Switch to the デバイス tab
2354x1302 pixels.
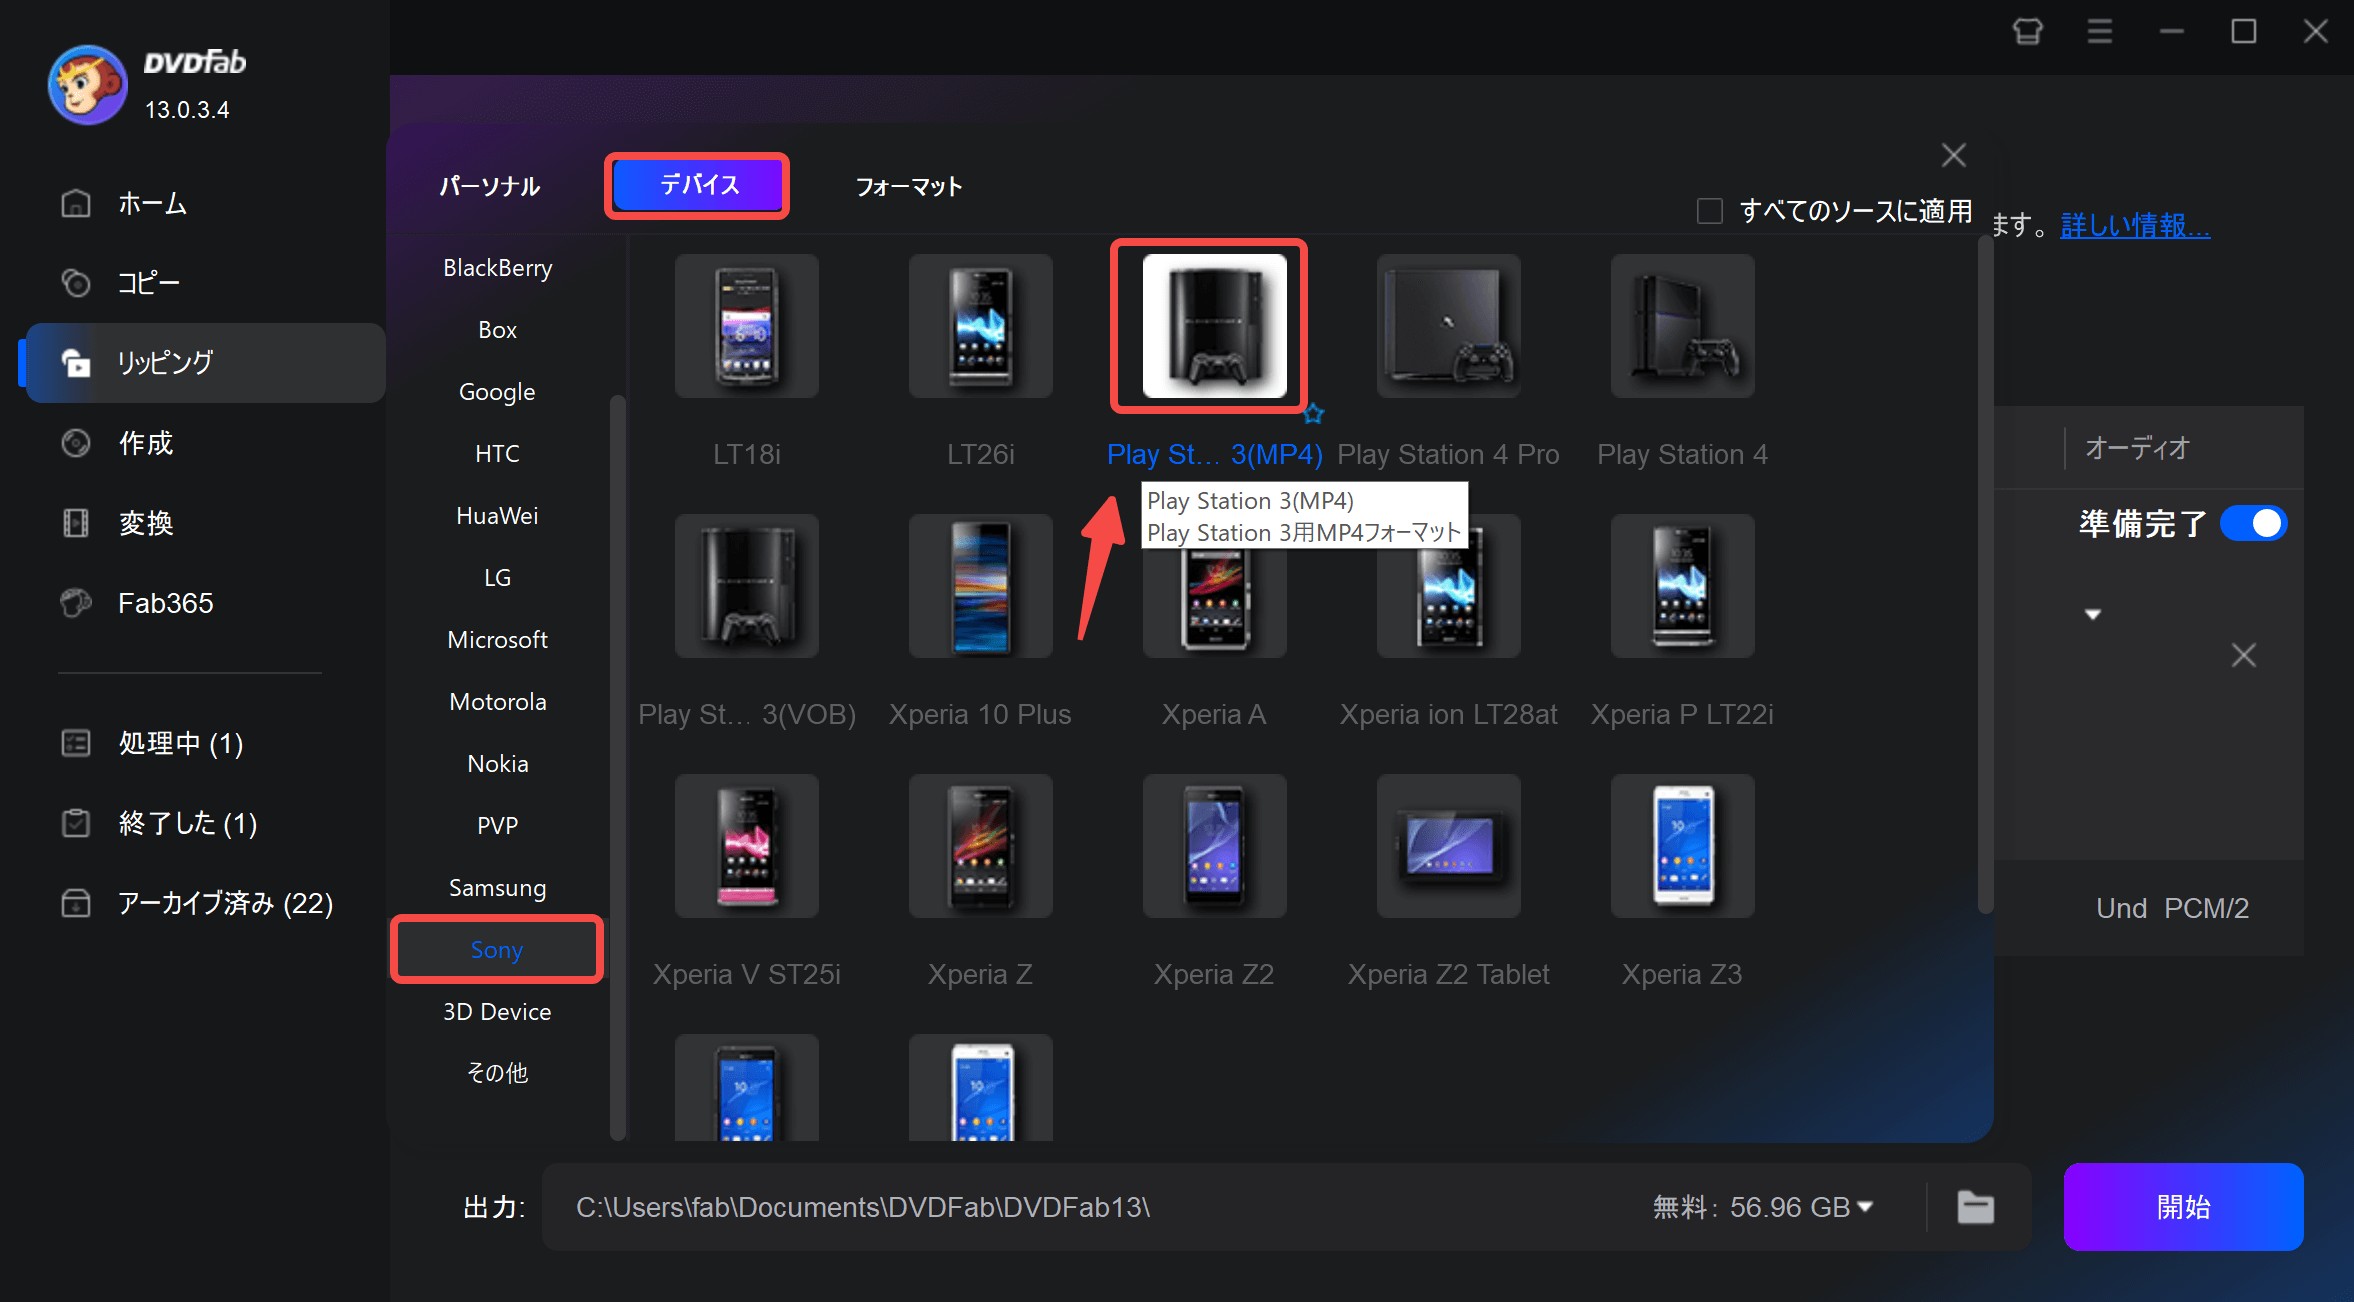click(x=697, y=185)
